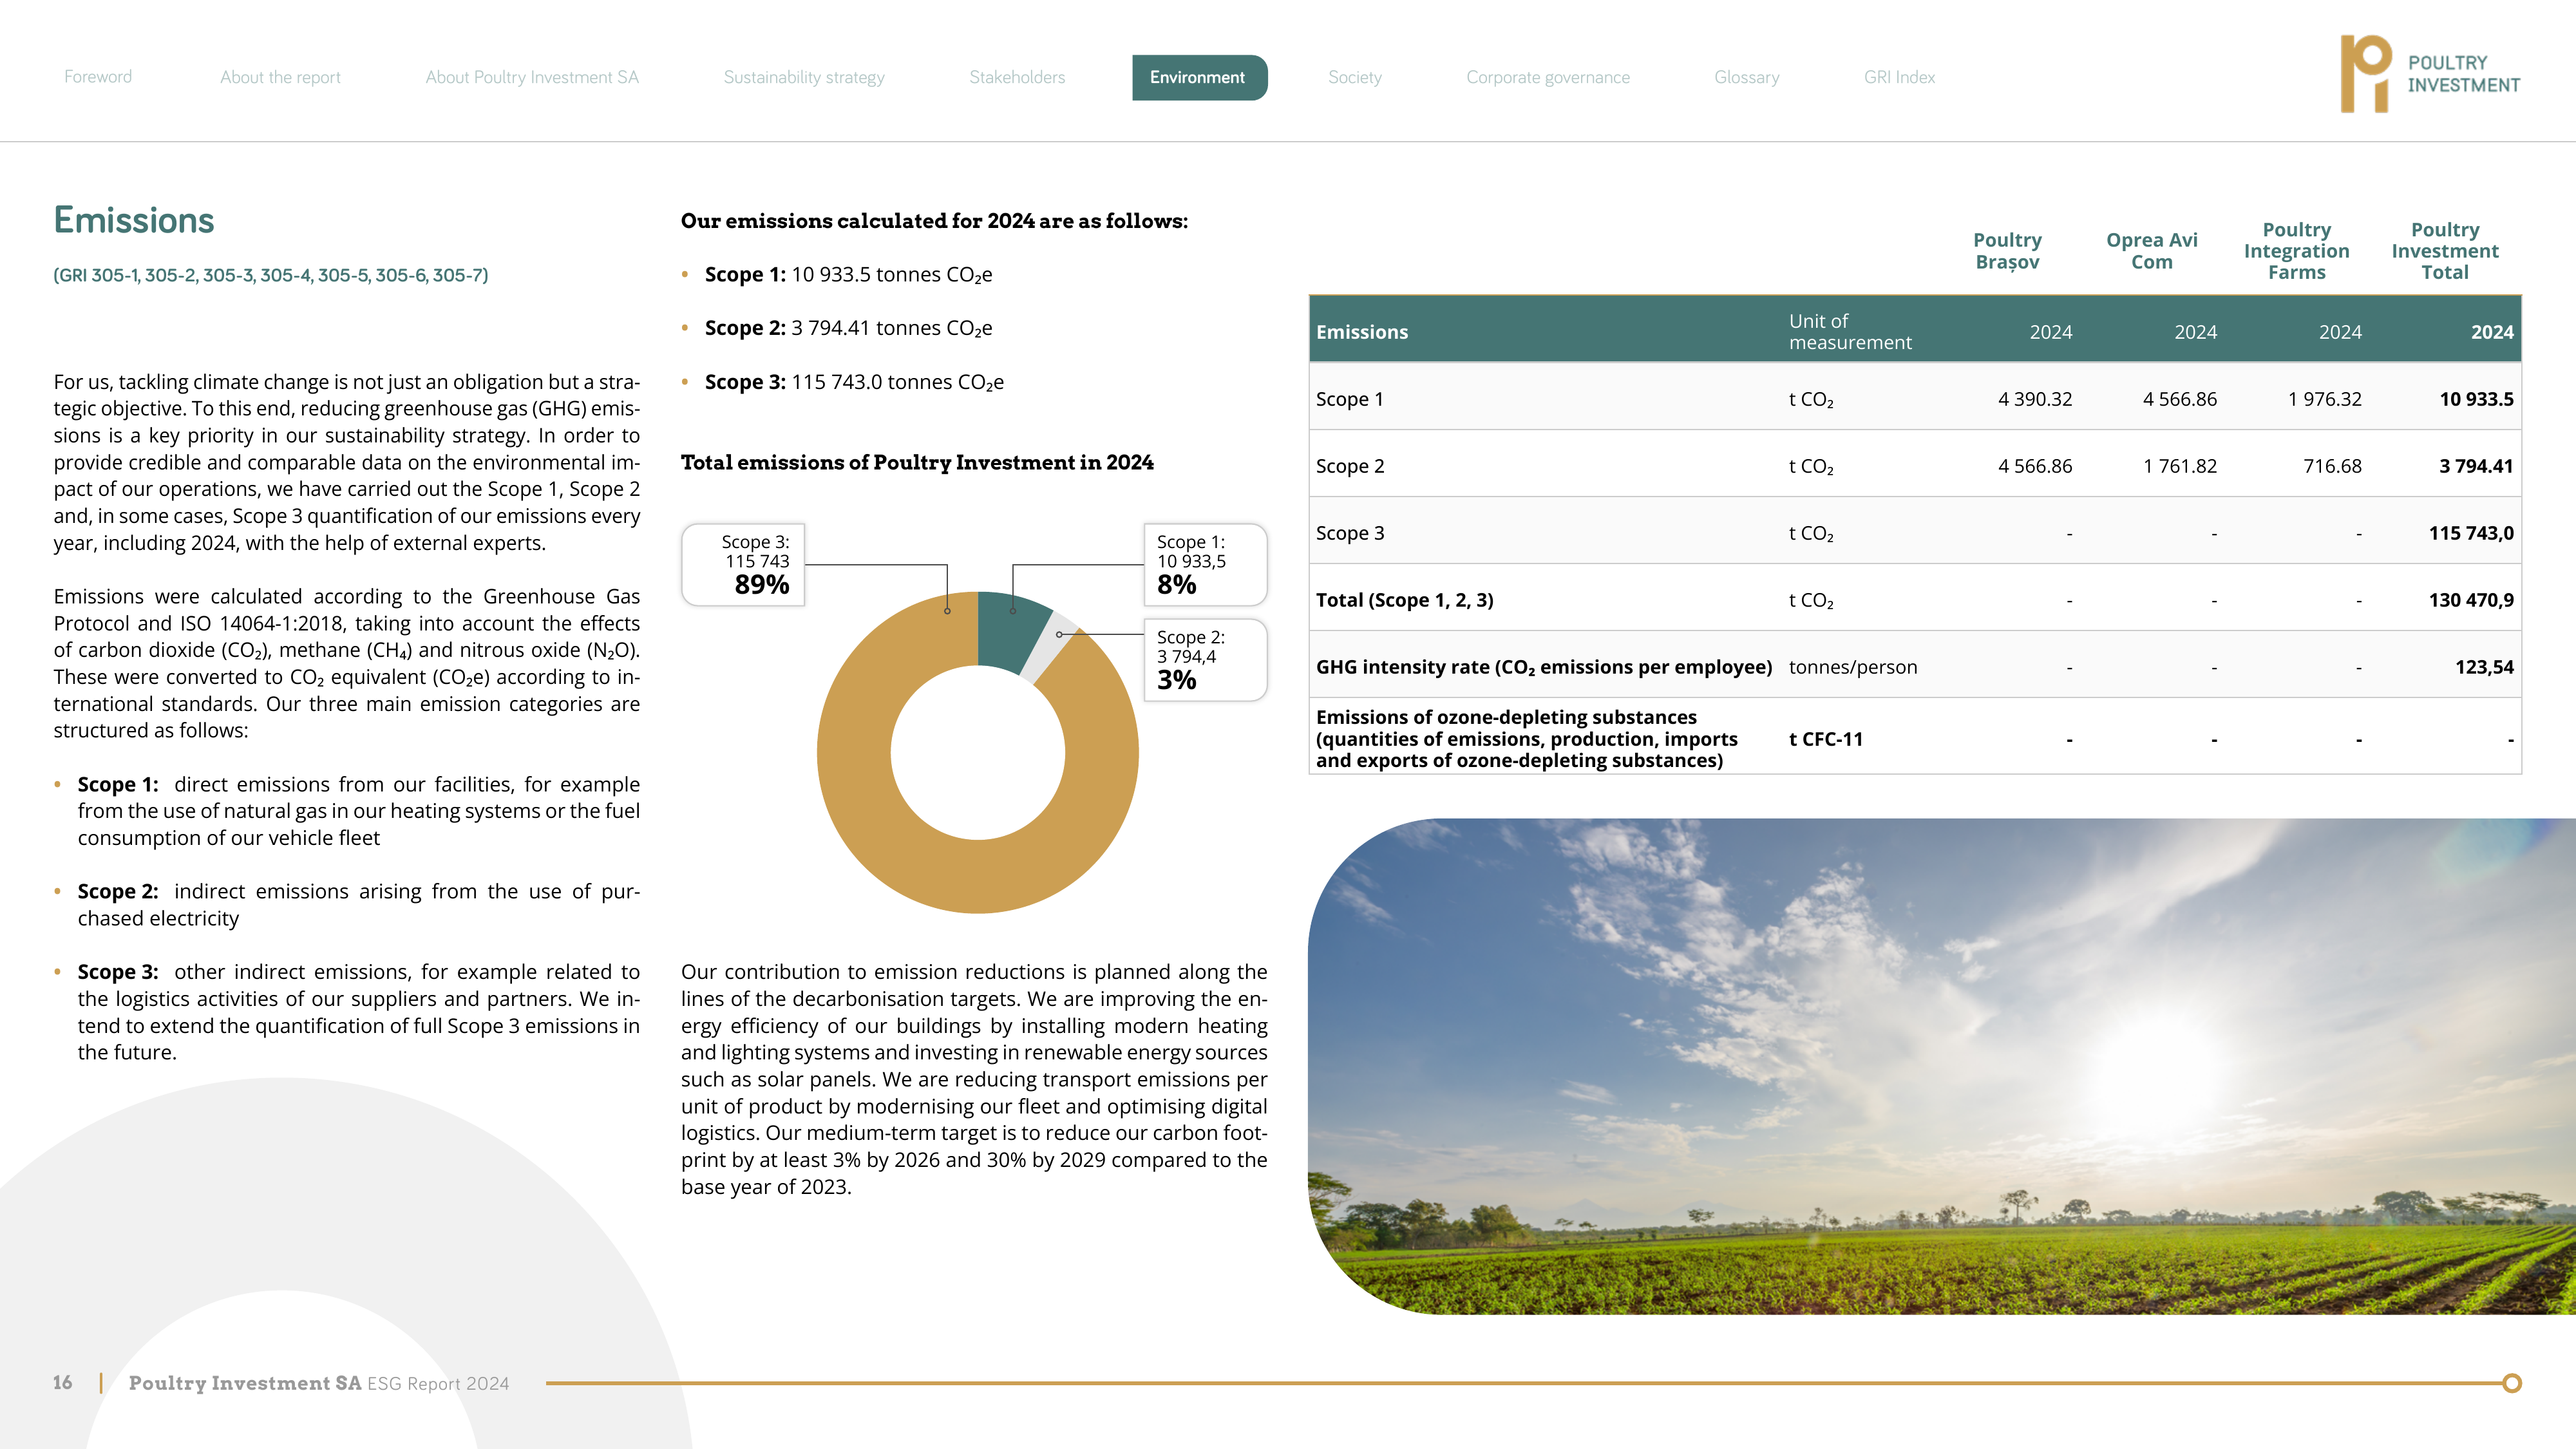The width and height of the screenshot is (2576, 1449).
Task: Click the page number 16
Action: coord(62,1382)
